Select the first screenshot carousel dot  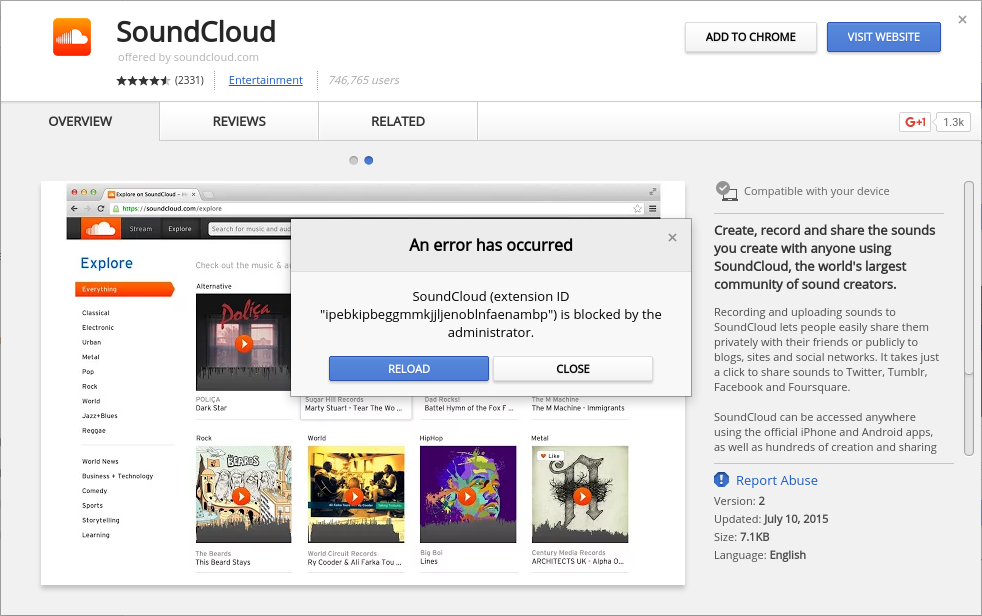pos(354,160)
